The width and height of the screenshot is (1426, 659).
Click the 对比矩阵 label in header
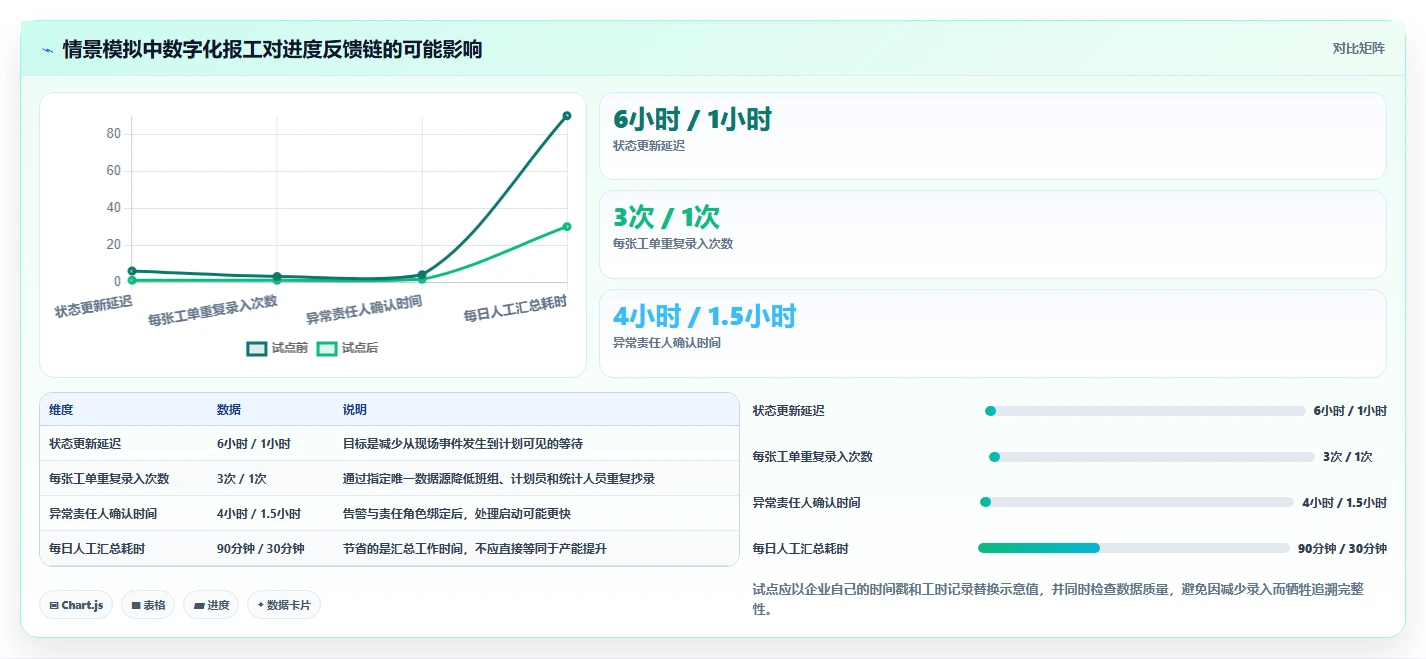point(1358,48)
